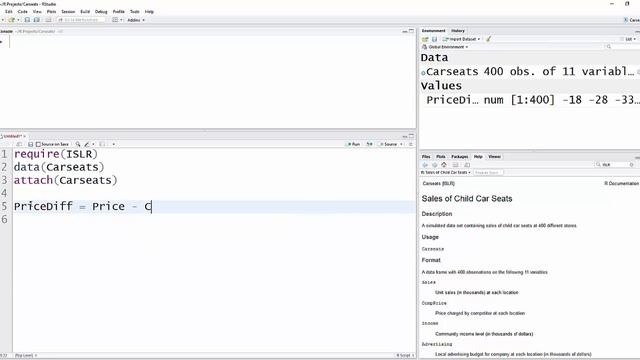Focus the Help search field

615,165
